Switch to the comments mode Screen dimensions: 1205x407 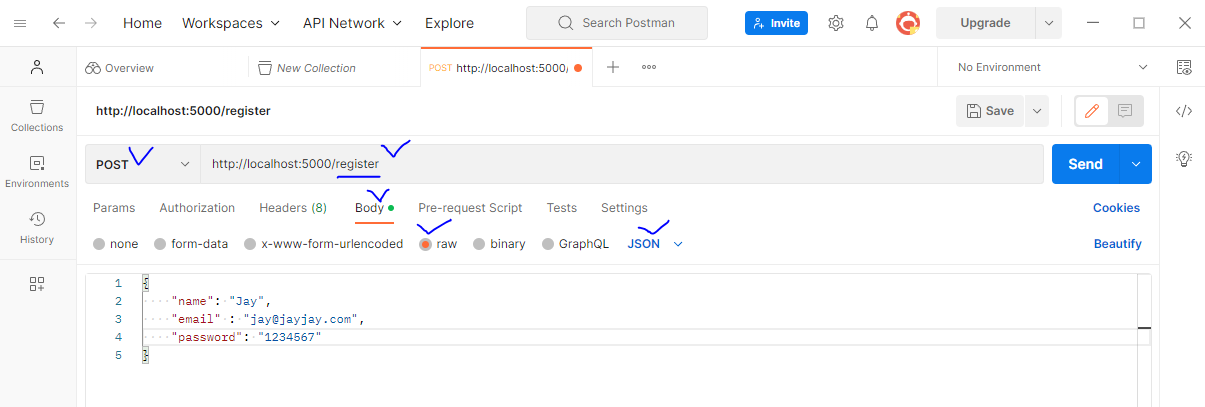(x=1125, y=111)
